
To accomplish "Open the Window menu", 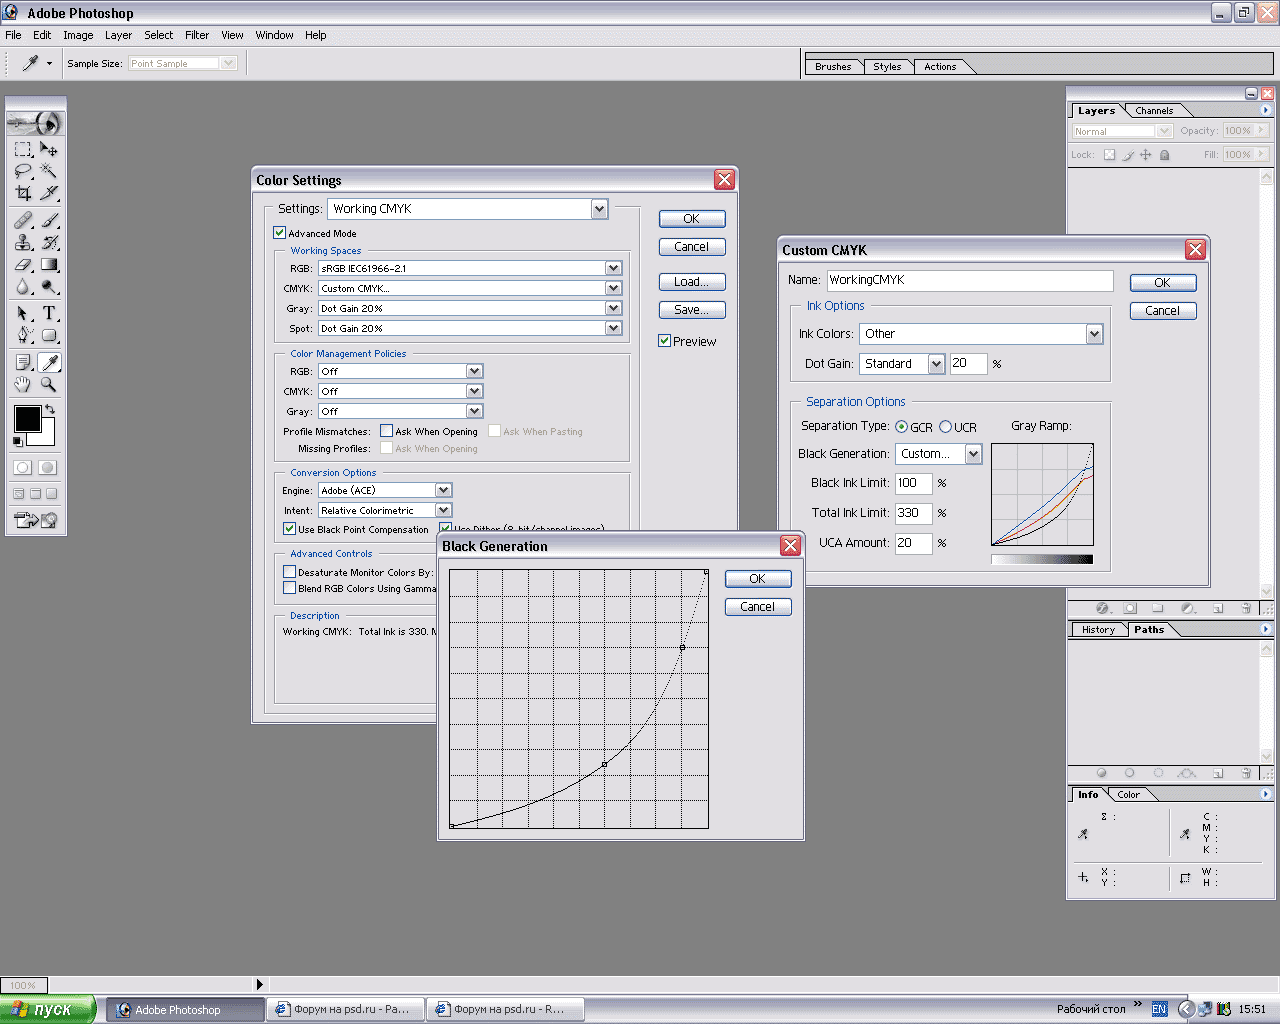I will tap(274, 35).
